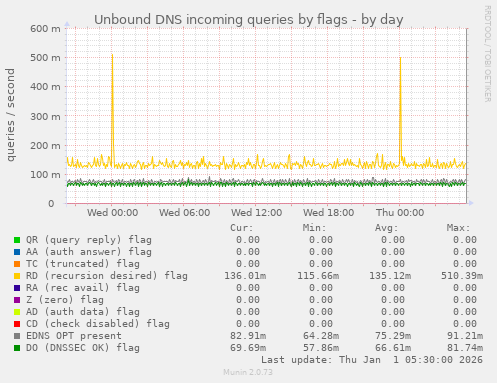Click the 'QR (query reply) flag' label
Viewport: 497px width, 383px height.
point(89,240)
